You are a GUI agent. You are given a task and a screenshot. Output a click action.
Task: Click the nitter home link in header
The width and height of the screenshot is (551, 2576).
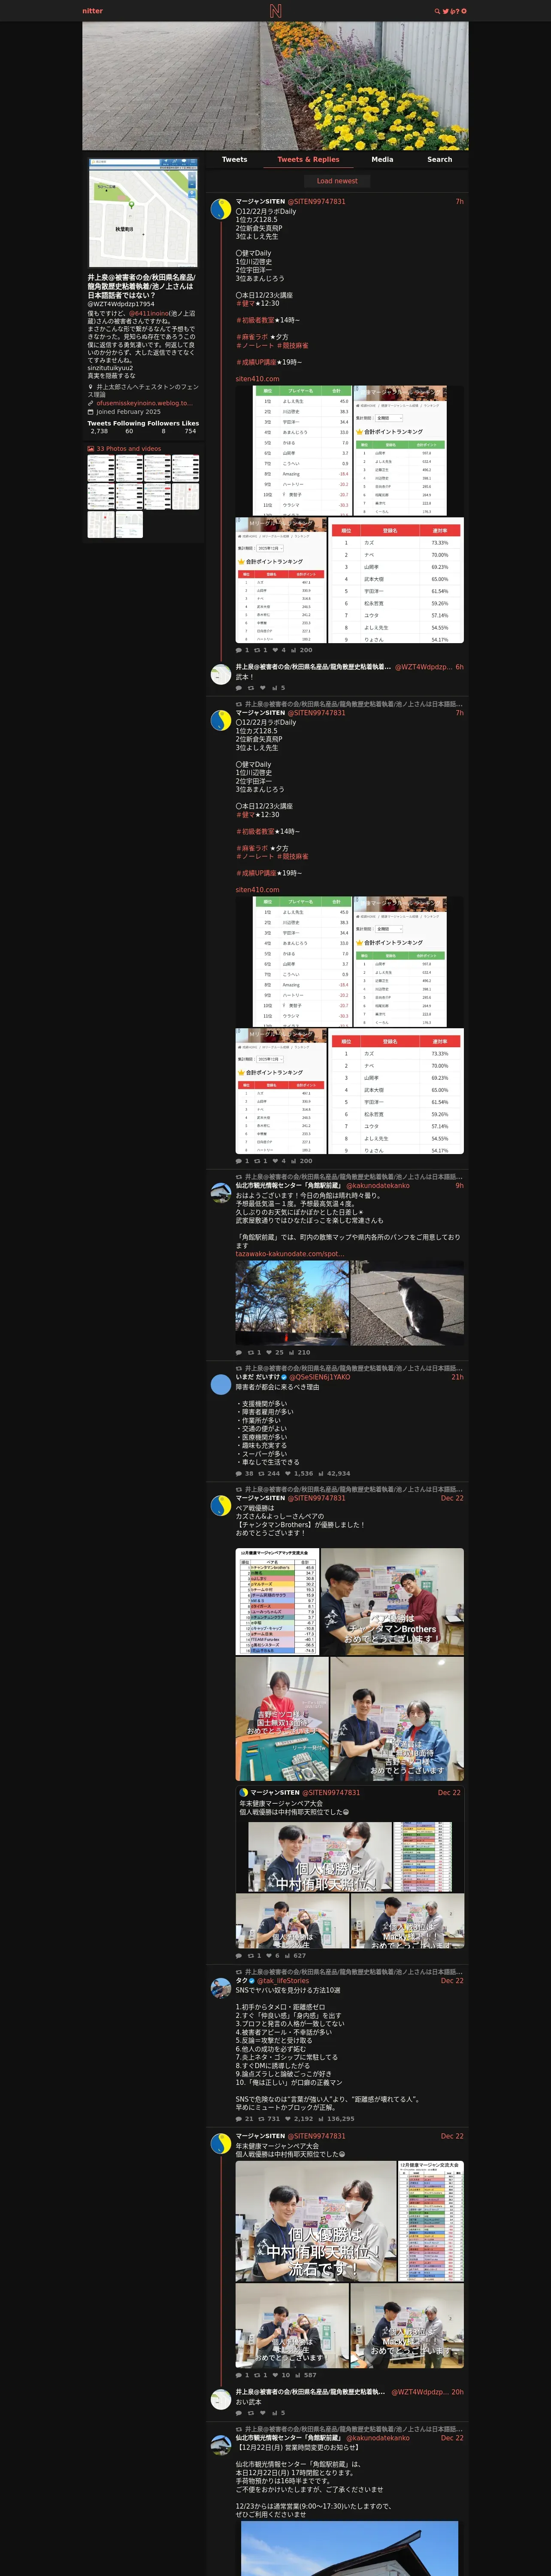pos(92,11)
